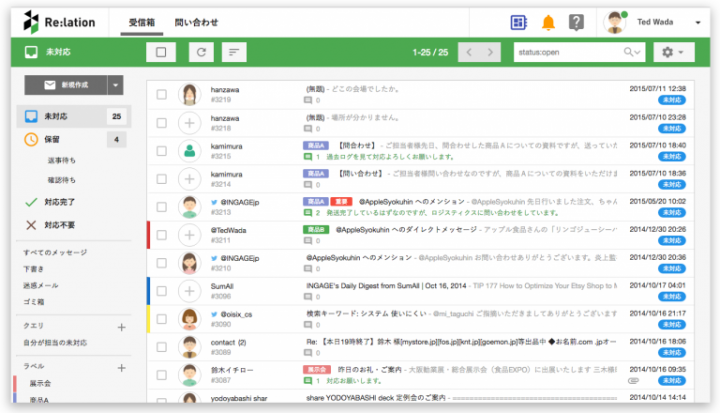The height and width of the screenshot is (413, 720).
Task: Add a new query with plus icon
Action: point(122,326)
